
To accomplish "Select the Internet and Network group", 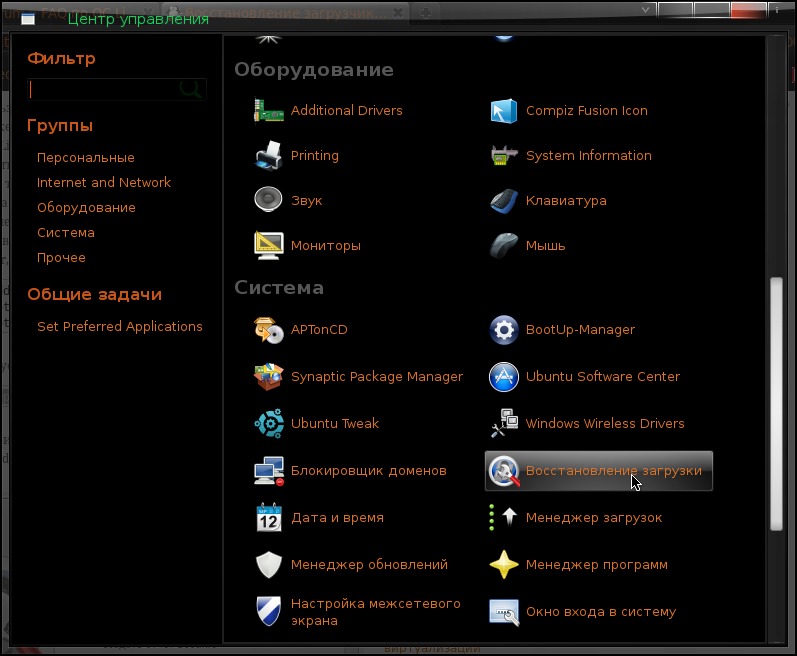I will pos(104,182).
